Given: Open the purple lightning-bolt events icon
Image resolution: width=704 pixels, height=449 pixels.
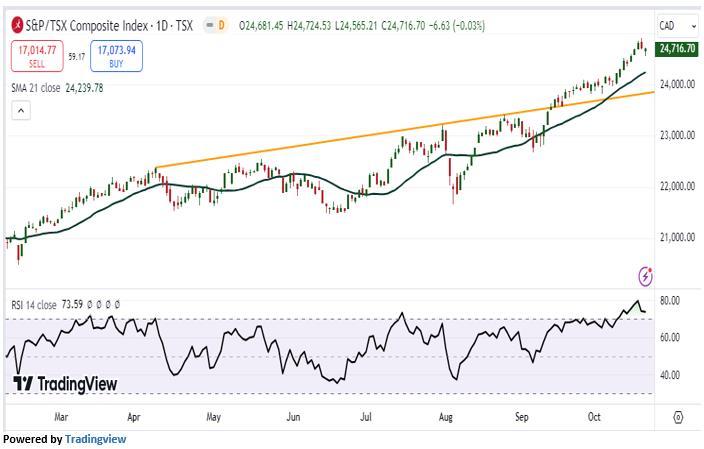Looking at the screenshot, I should coord(645,275).
